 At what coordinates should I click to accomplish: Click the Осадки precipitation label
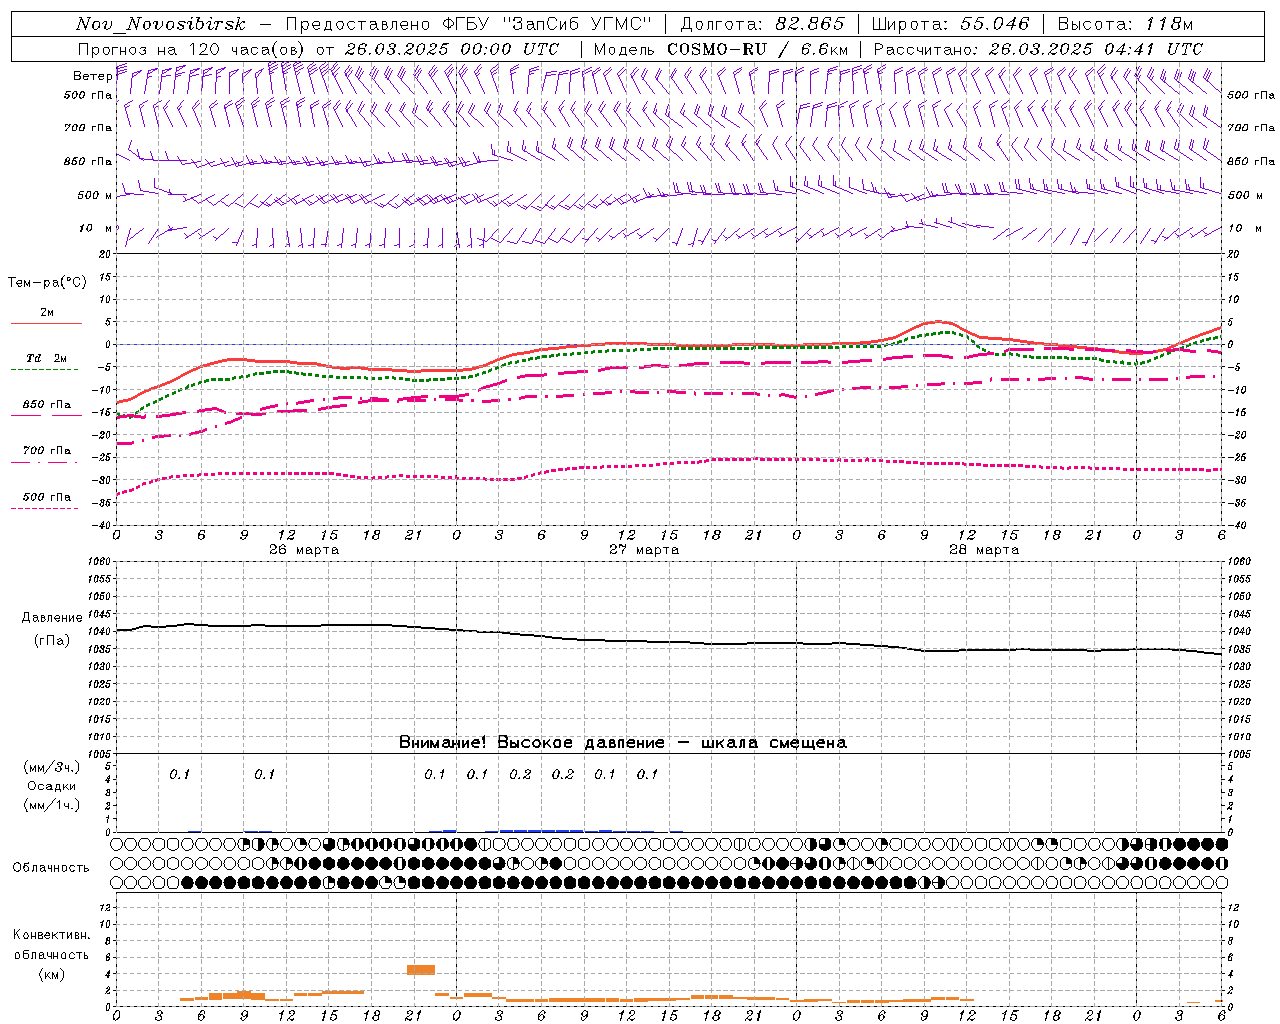point(52,786)
